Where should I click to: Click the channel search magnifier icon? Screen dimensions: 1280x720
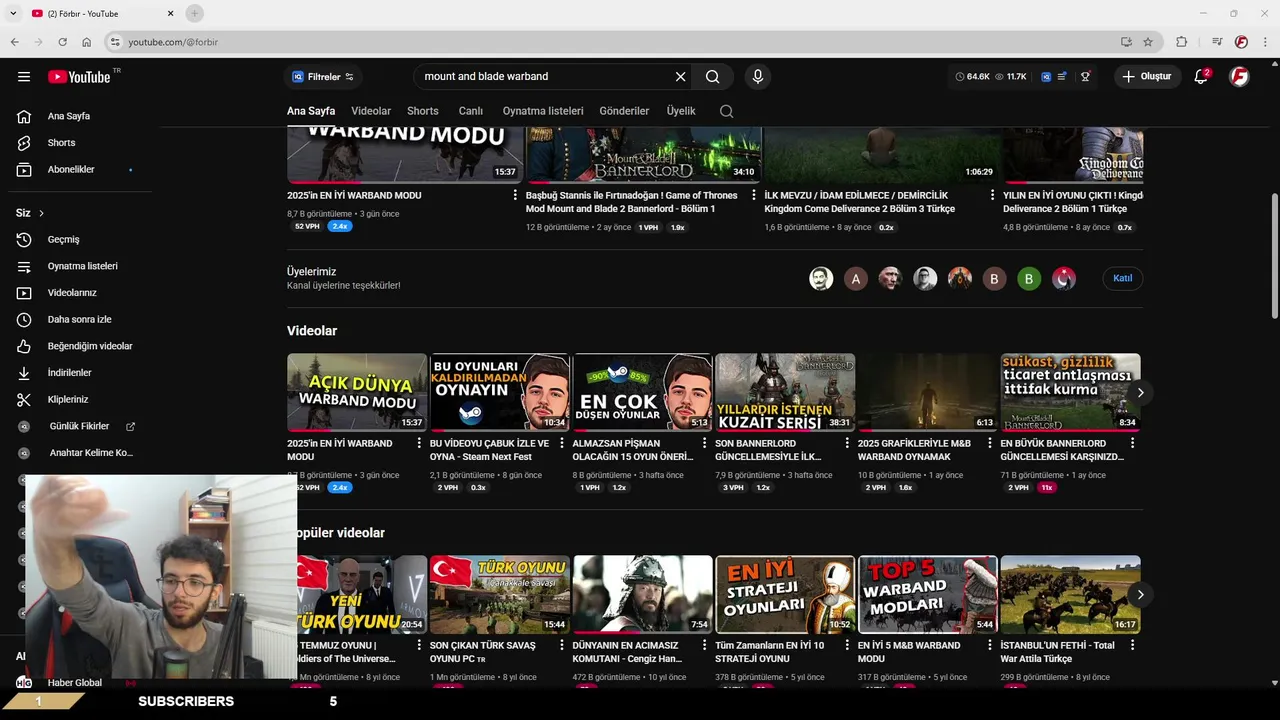[727, 111]
